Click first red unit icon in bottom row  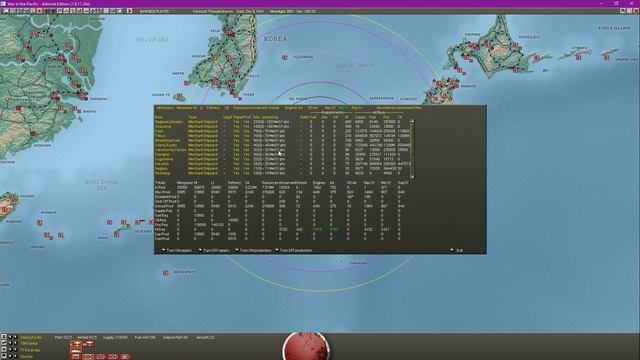coord(76,357)
